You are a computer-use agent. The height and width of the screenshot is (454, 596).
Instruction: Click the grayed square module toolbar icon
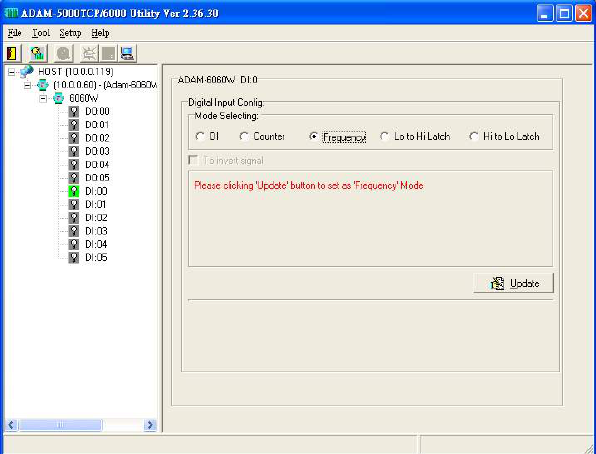[x=109, y=53]
